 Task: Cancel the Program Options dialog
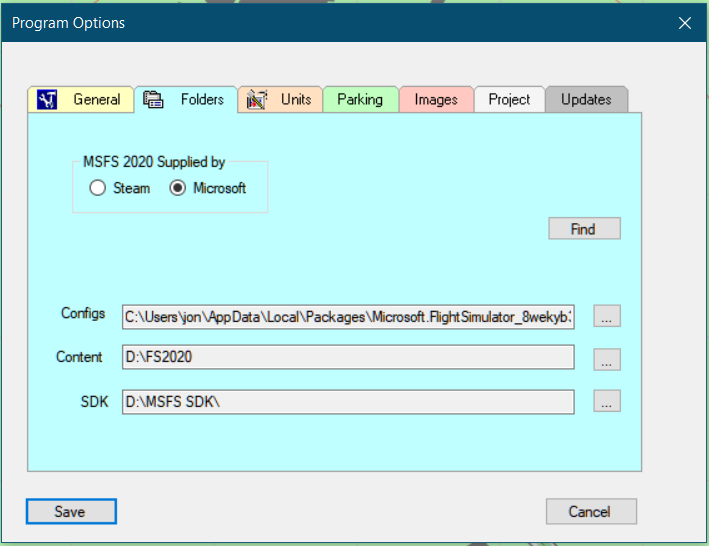click(x=591, y=512)
